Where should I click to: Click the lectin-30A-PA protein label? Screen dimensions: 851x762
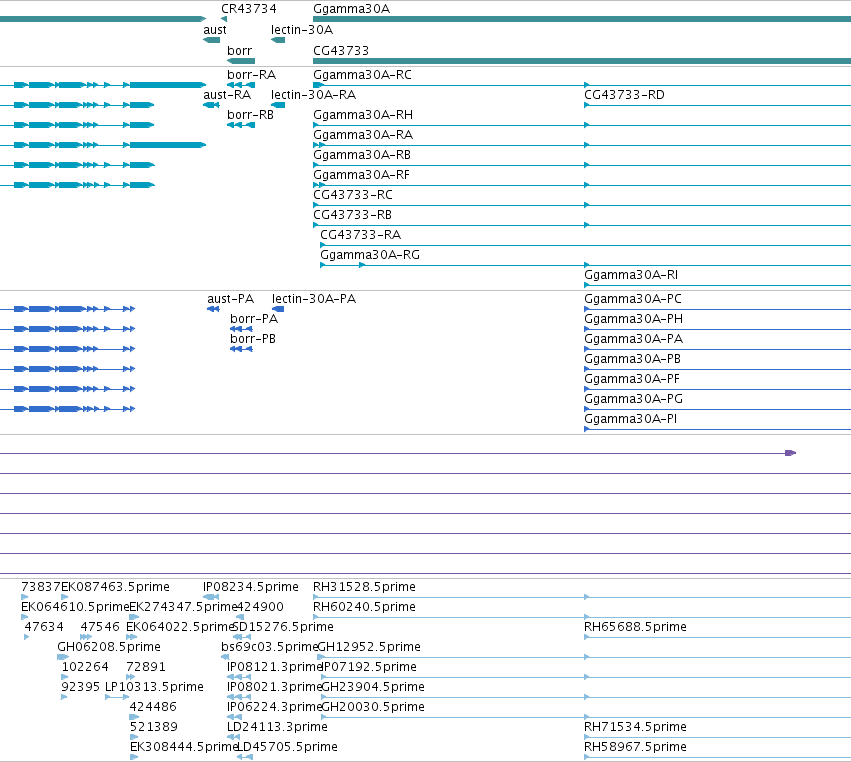tap(314, 299)
